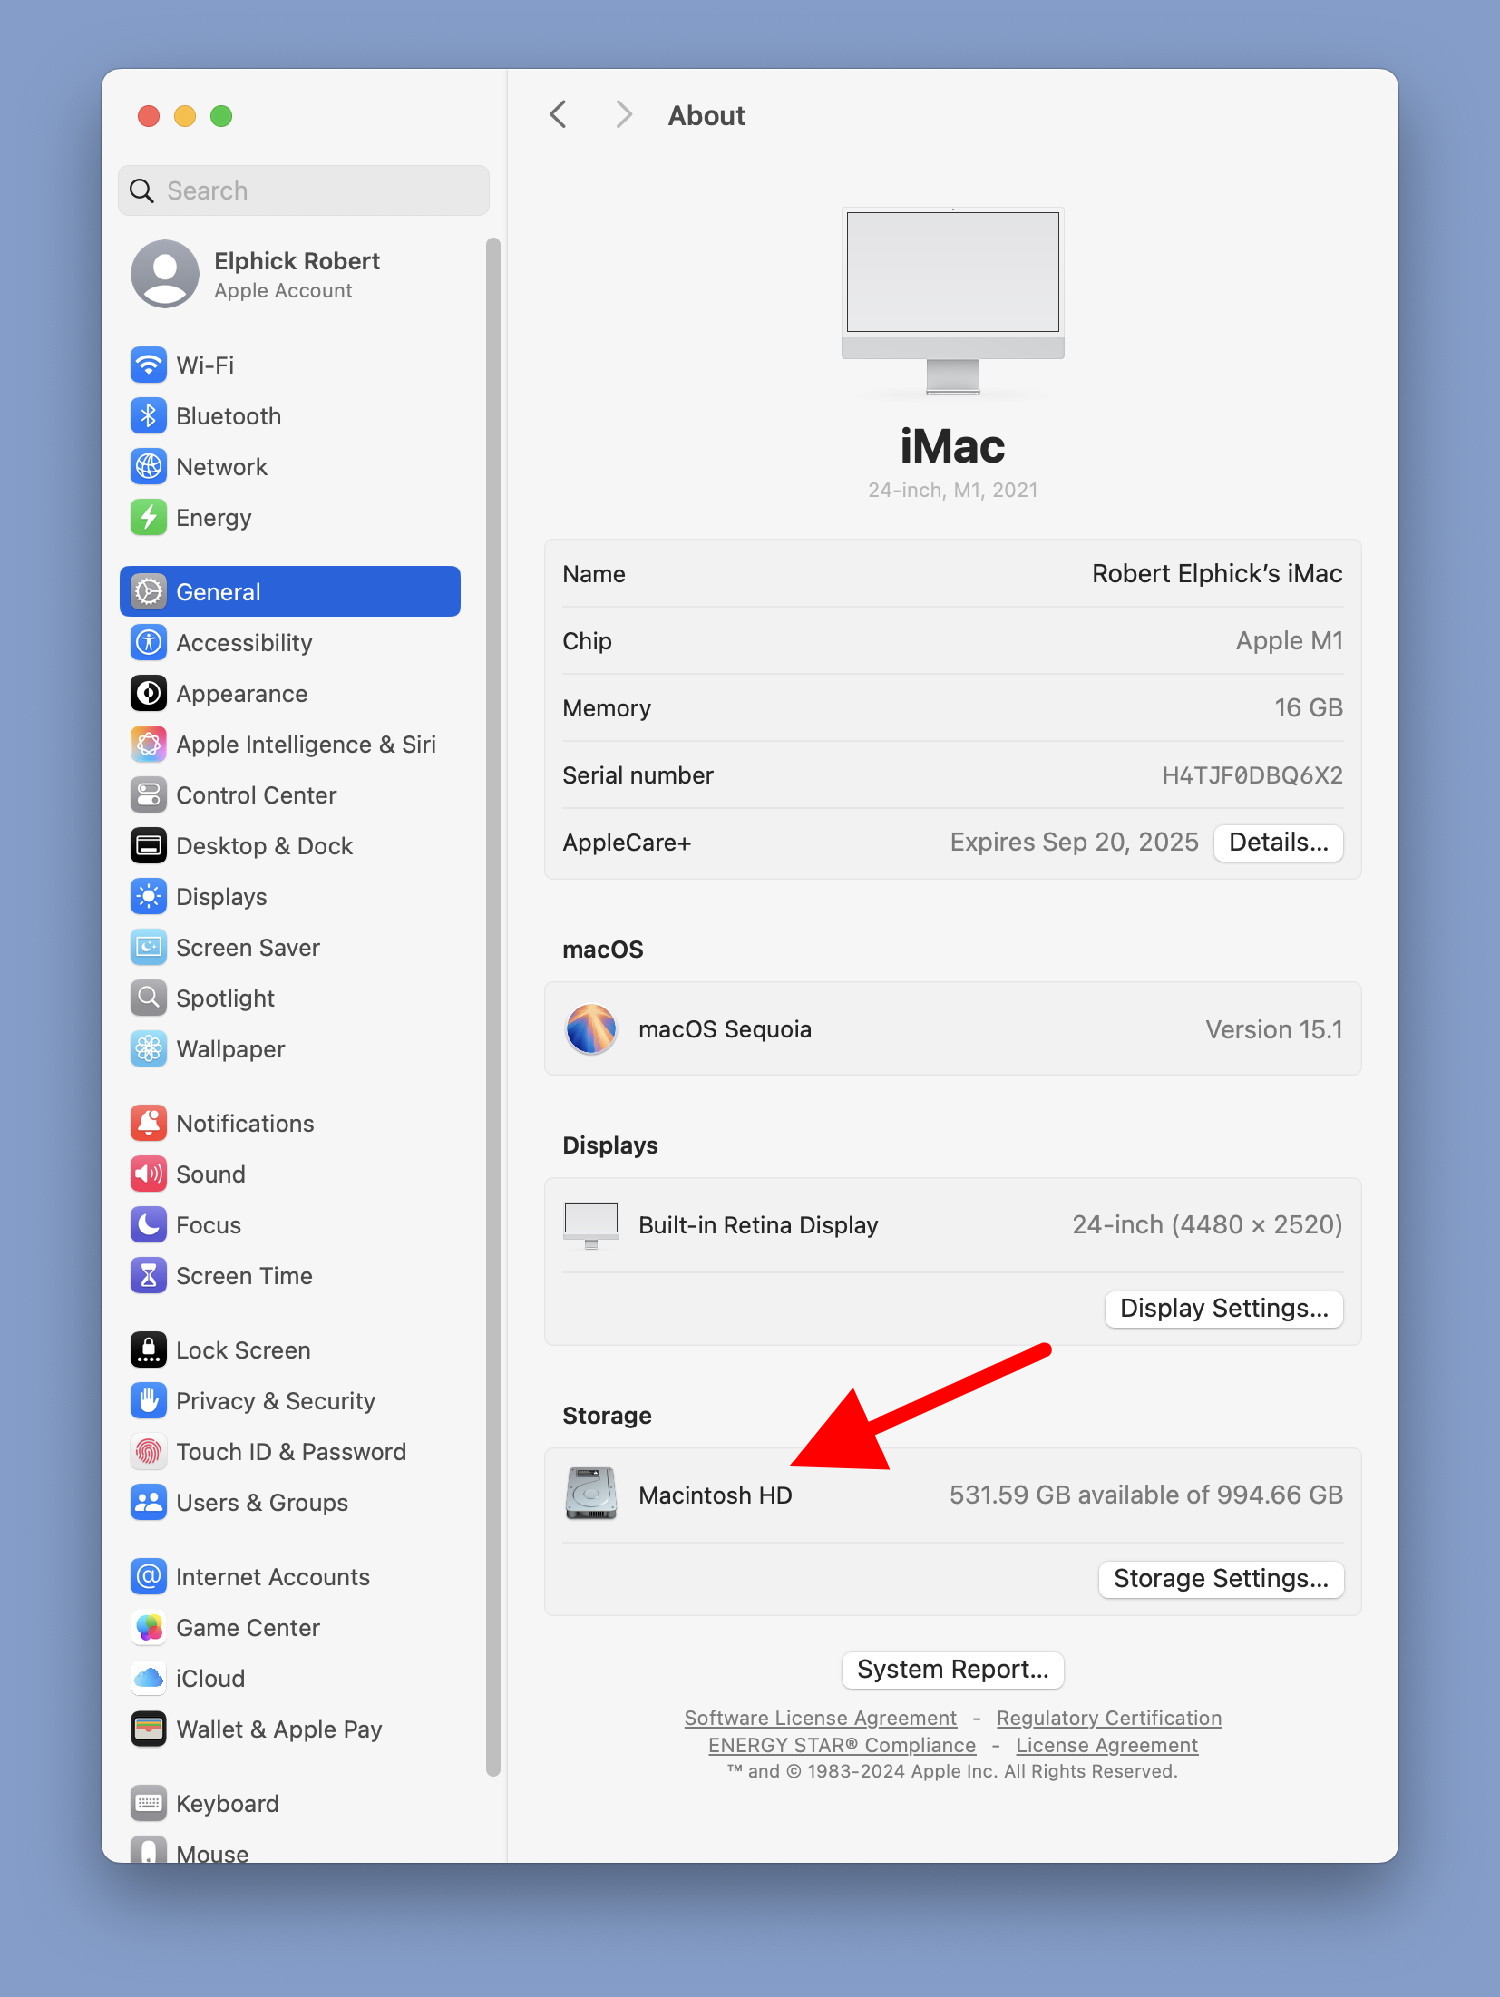
Task: Open Screen Time hourglass icon
Action: coord(149,1276)
